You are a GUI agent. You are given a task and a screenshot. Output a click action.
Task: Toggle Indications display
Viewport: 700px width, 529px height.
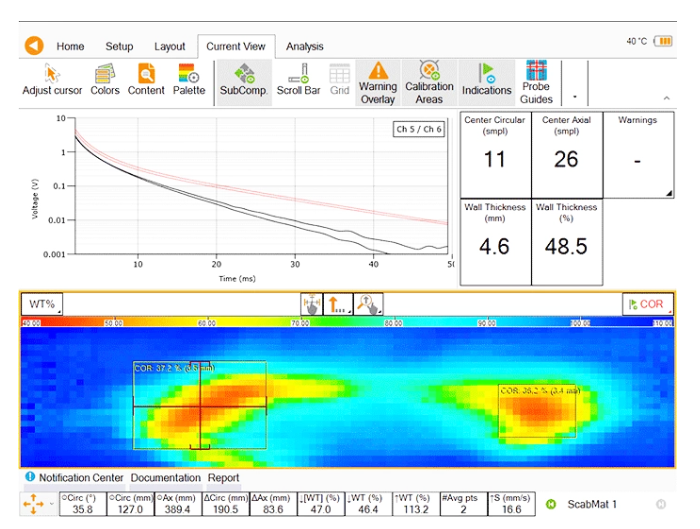pyautogui.click(x=486, y=81)
